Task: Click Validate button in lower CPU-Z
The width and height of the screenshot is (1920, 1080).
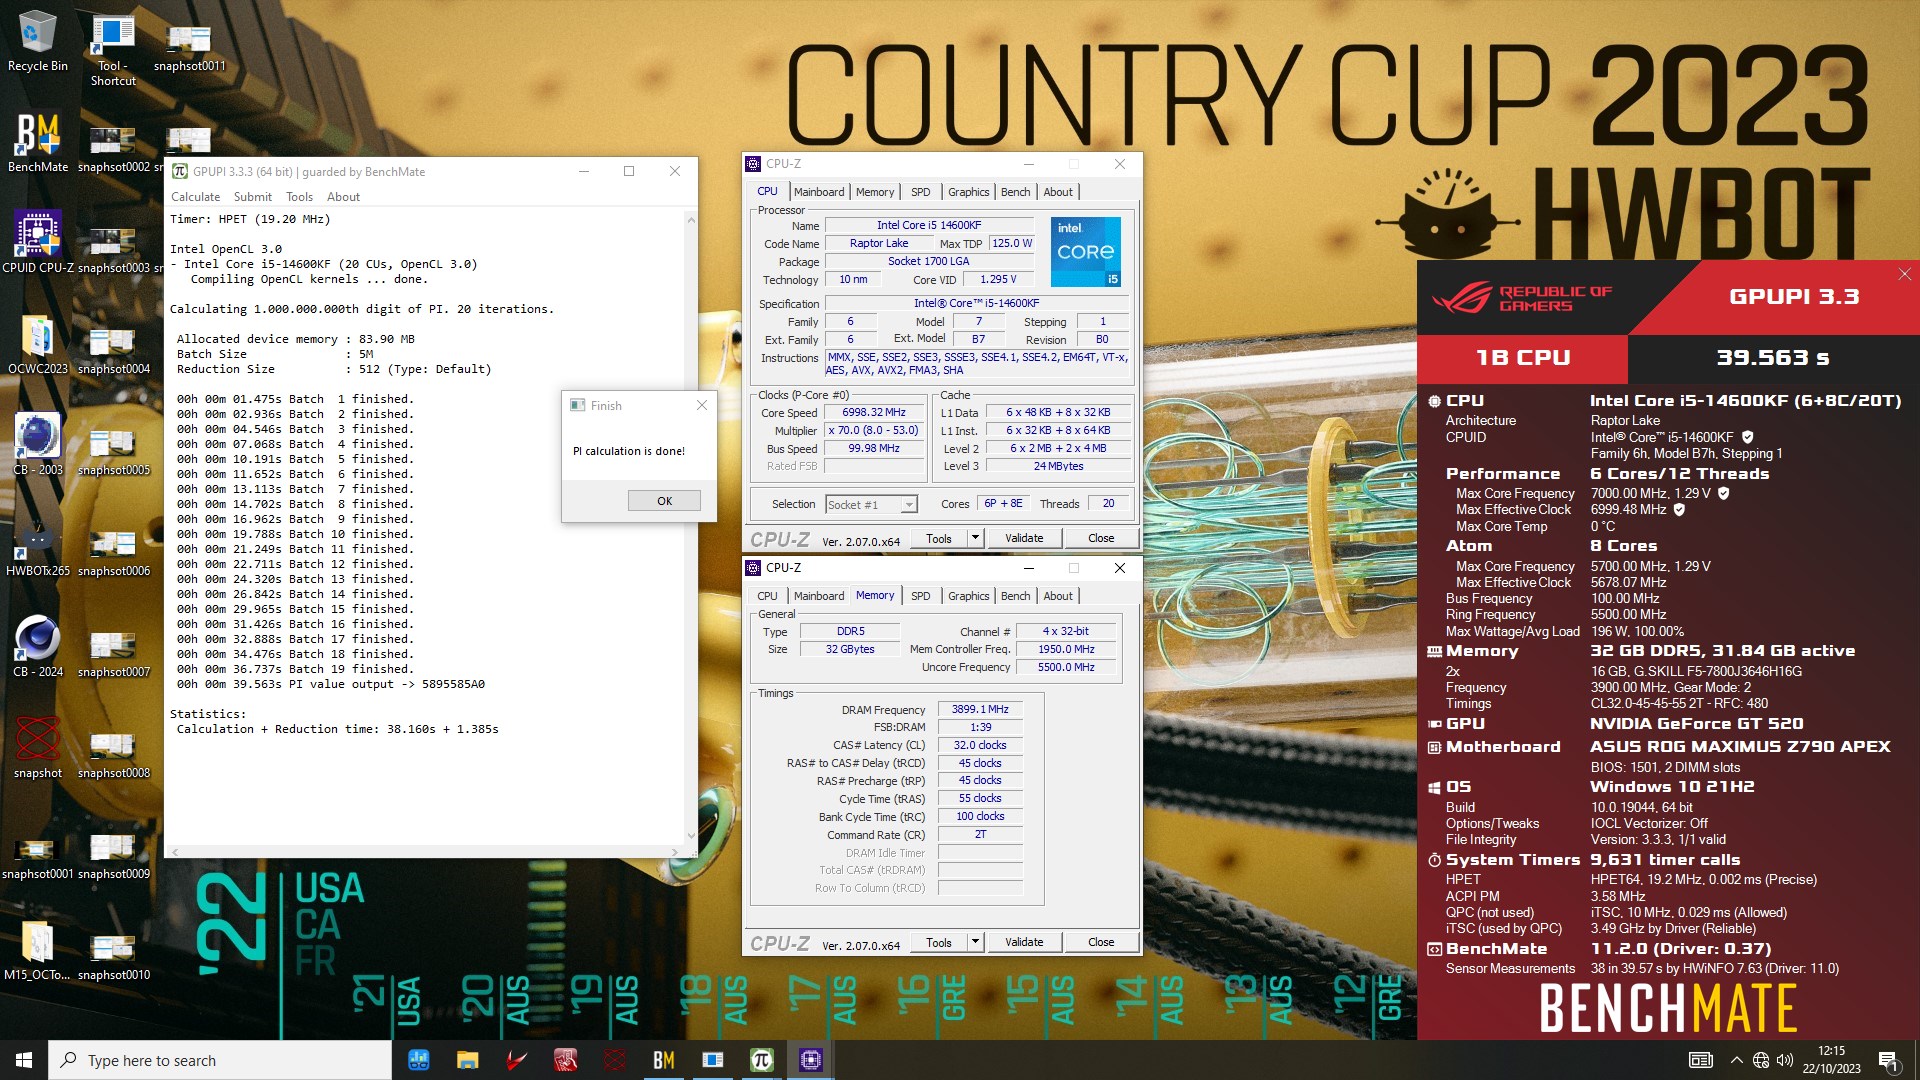Action: 1024,942
